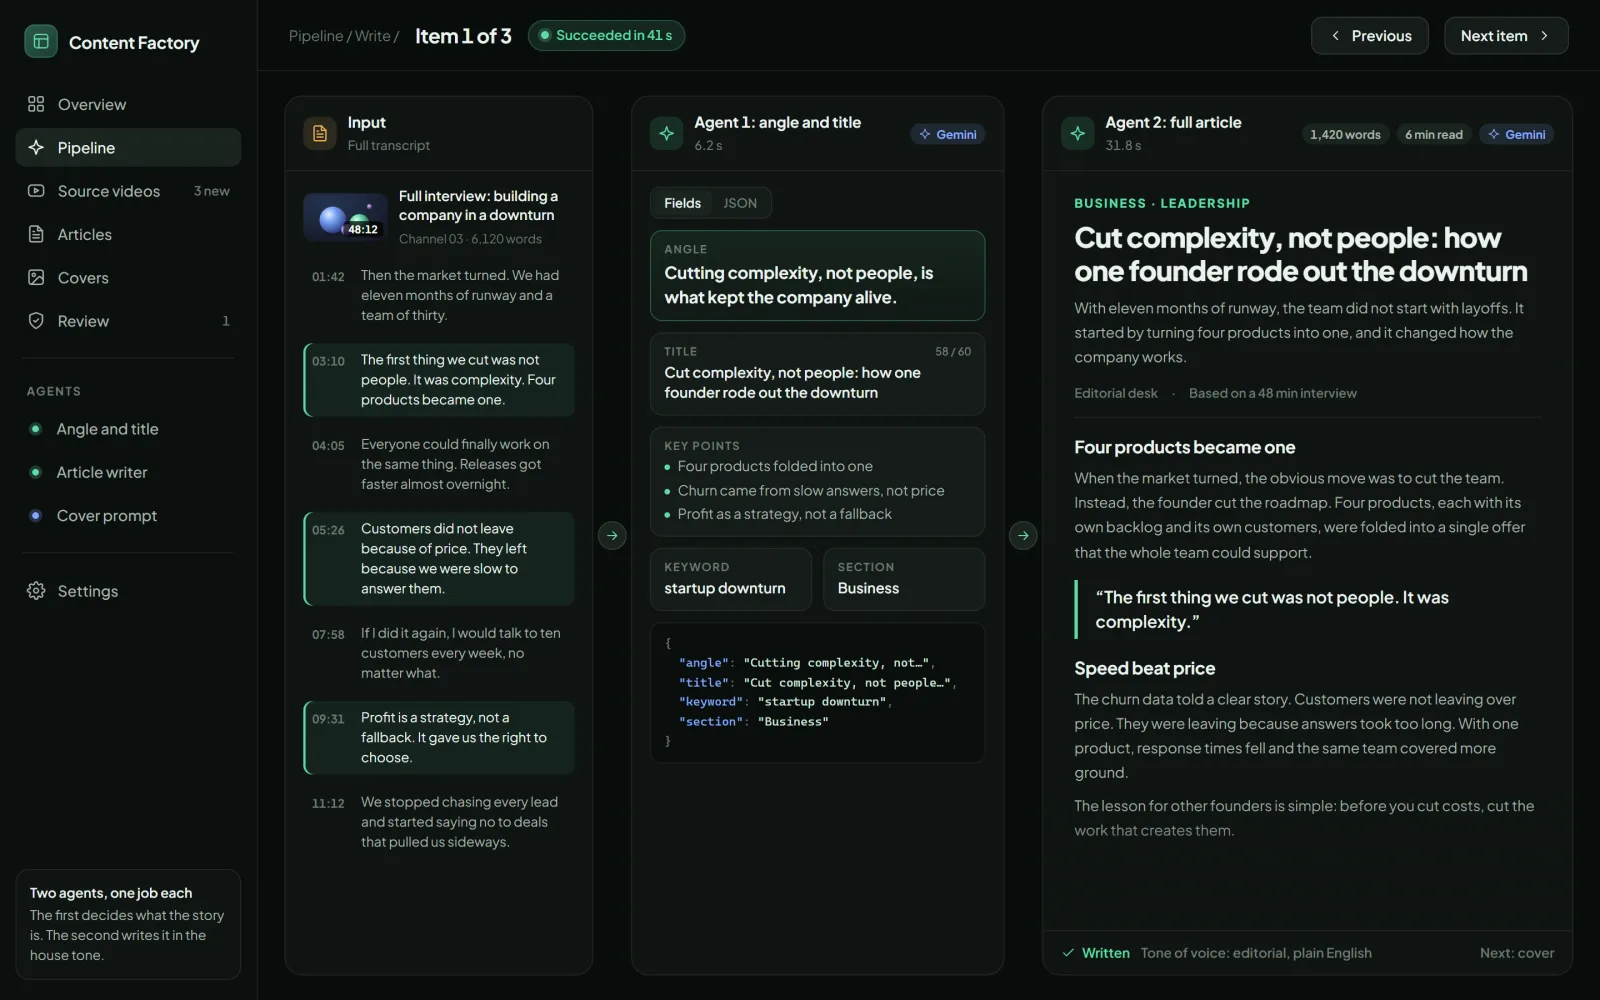Select the Fields tab
This screenshot has height=1000, width=1600.
click(x=682, y=203)
